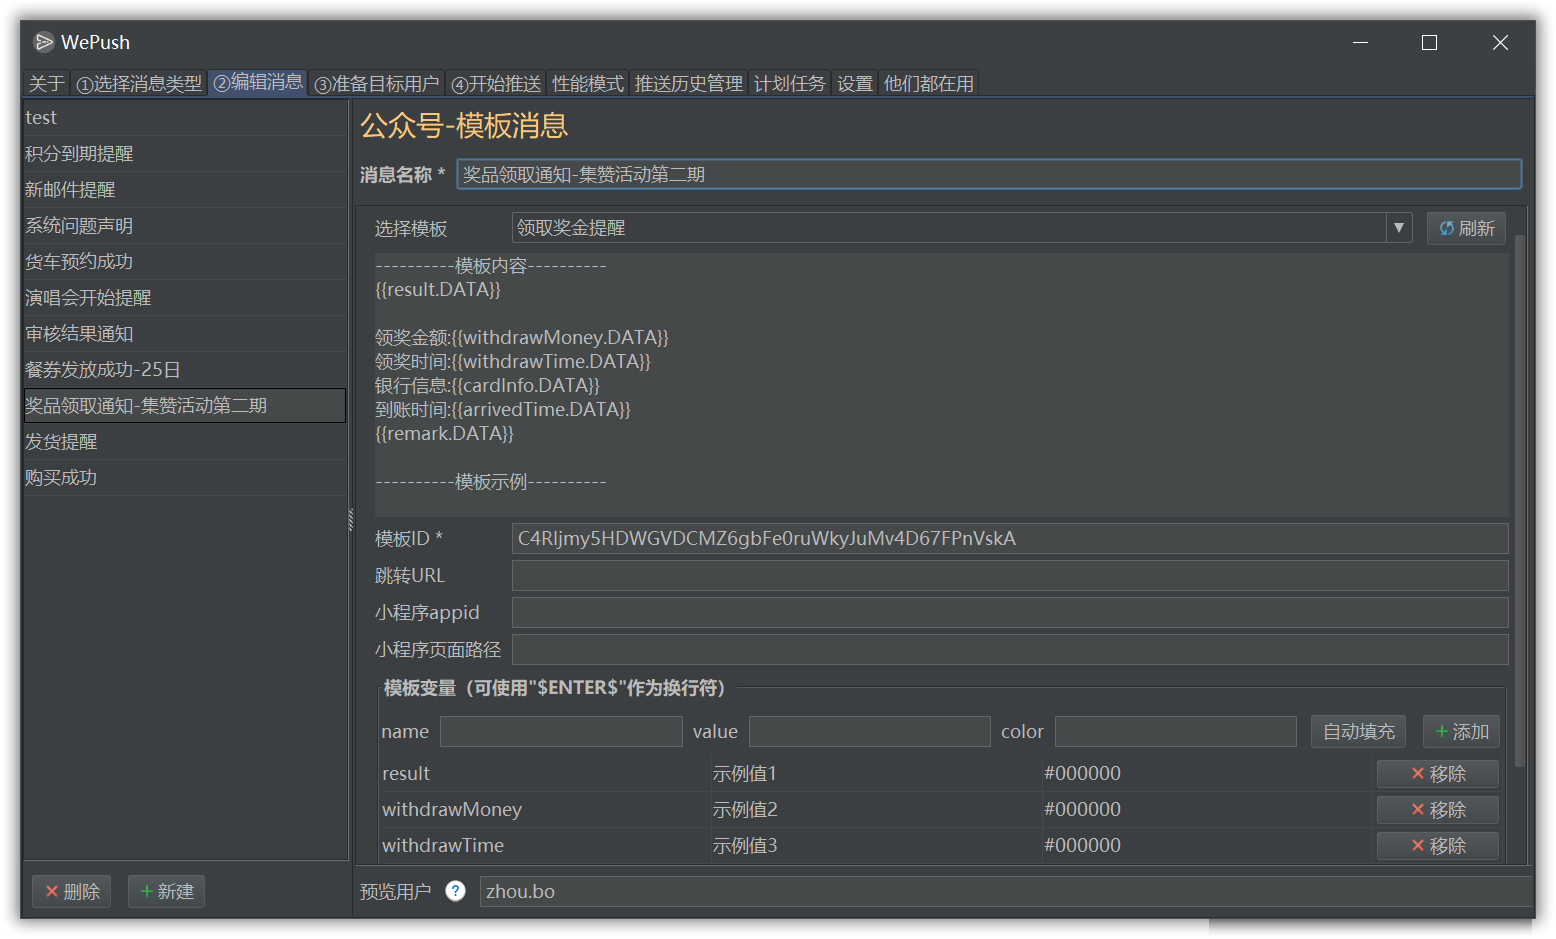Click the color input field

(x=1175, y=732)
